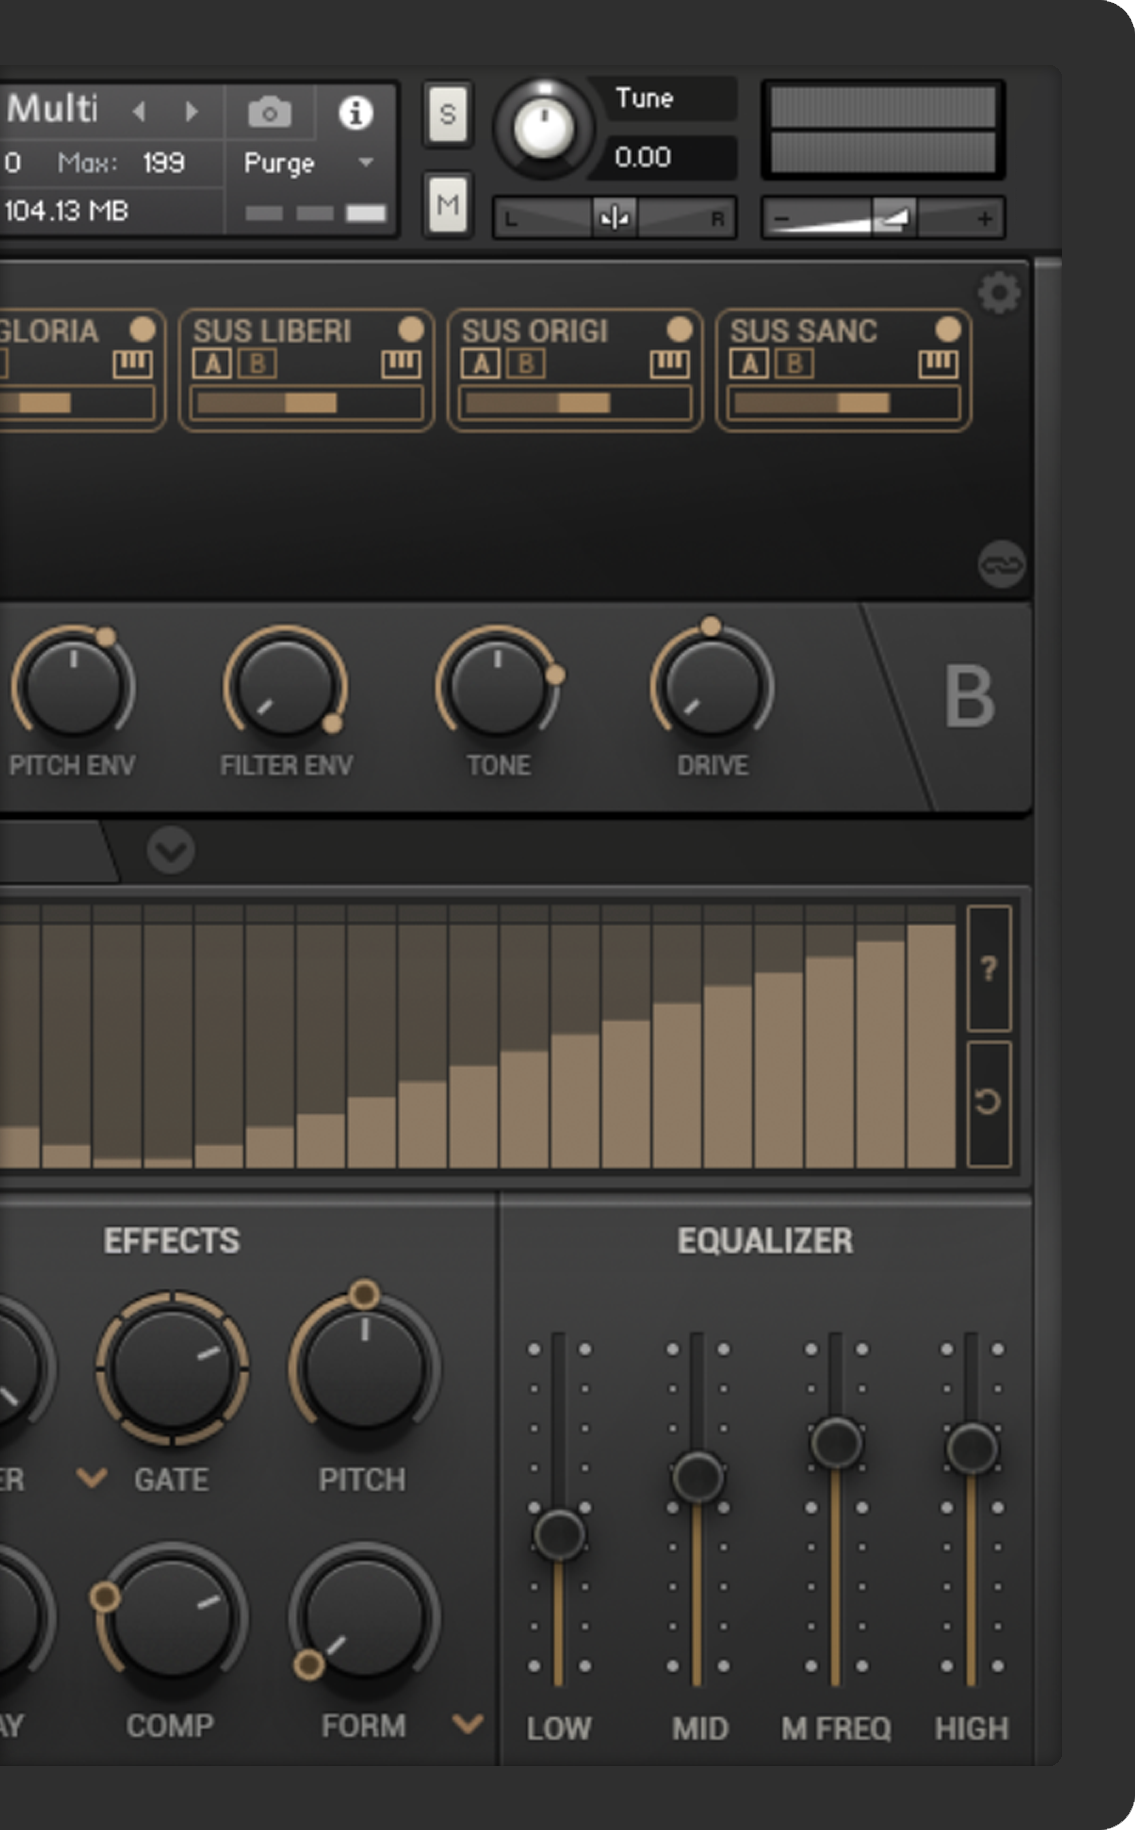Select layer A on SUS LIBERI slot
The height and width of the screenshot is (1830, 1135).
coord(212,364)
